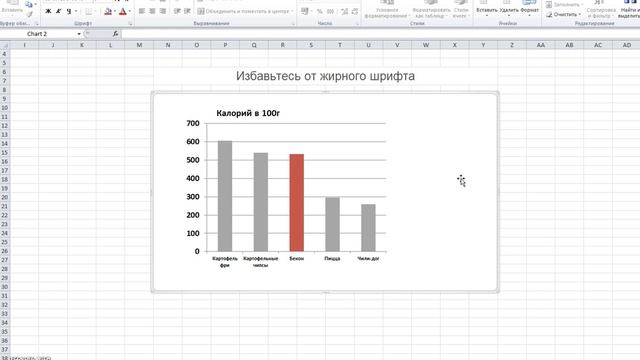Decrease the indent

[x=177, y=11]
